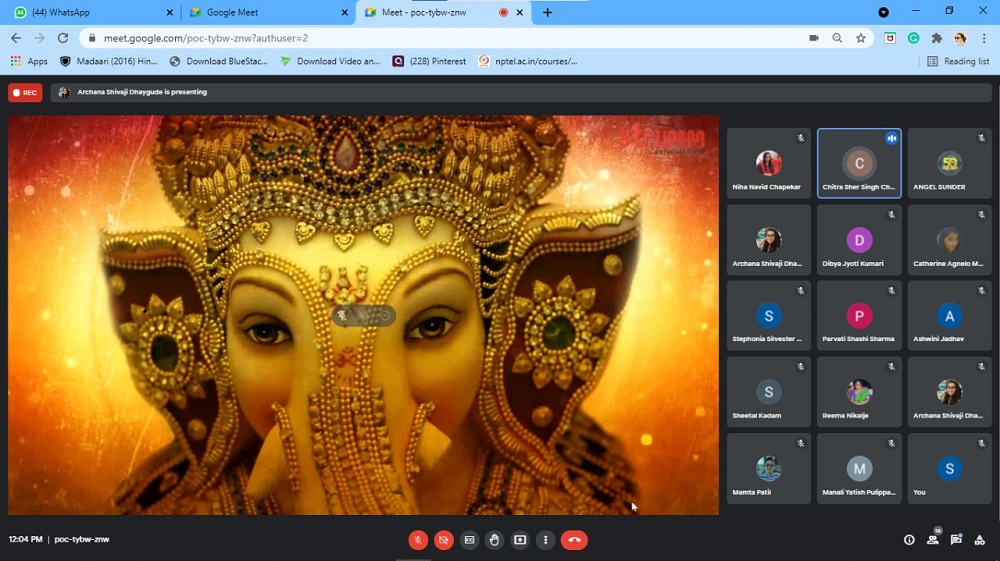Raise hand in the meeting
Viewport: 1000px width, 561px height.
[x=494, y=540]
